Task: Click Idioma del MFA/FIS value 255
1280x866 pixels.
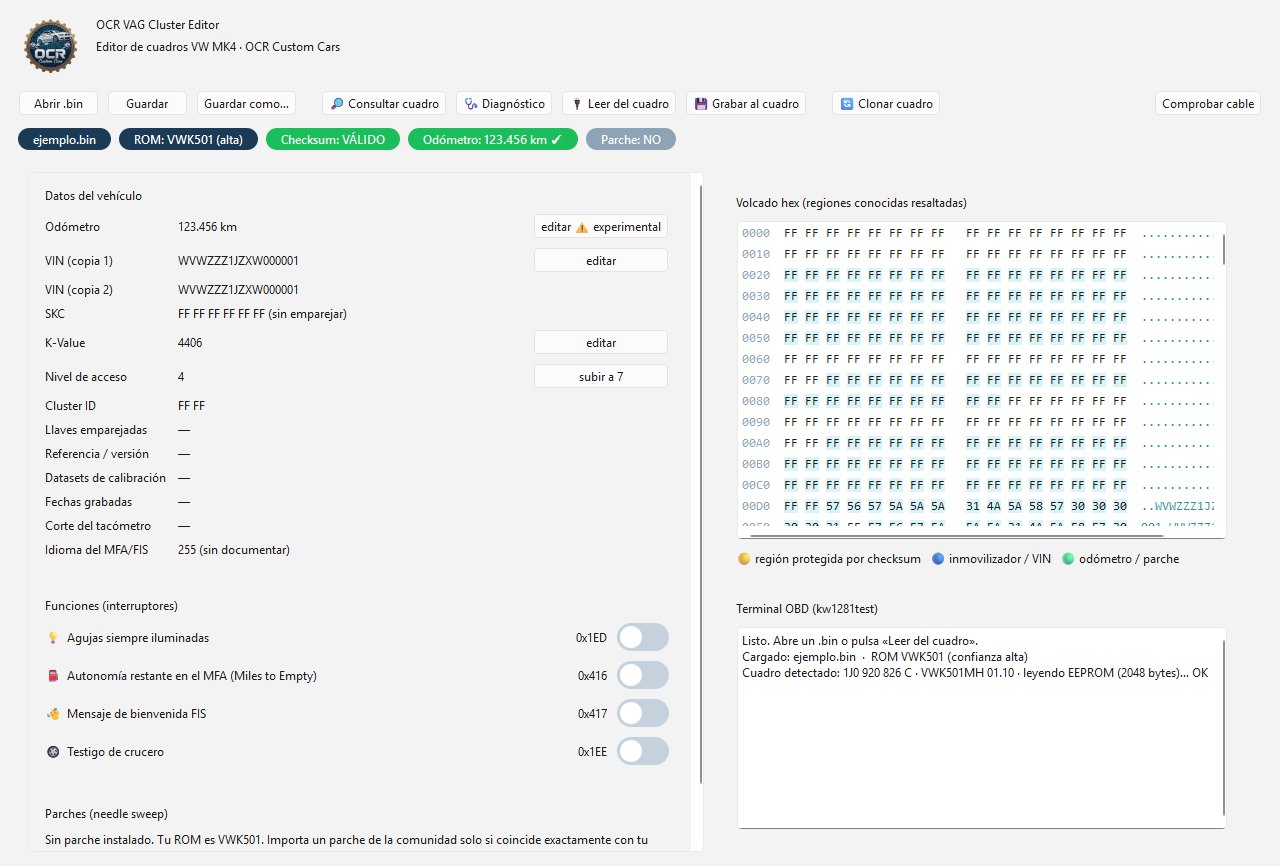Action: tap(233, 550)
